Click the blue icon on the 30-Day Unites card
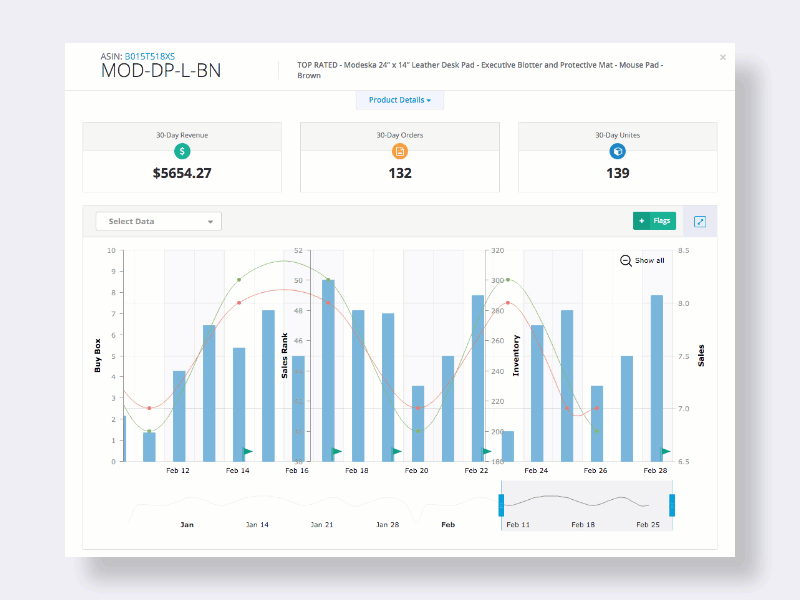The image size is (800, 600). 617,151
